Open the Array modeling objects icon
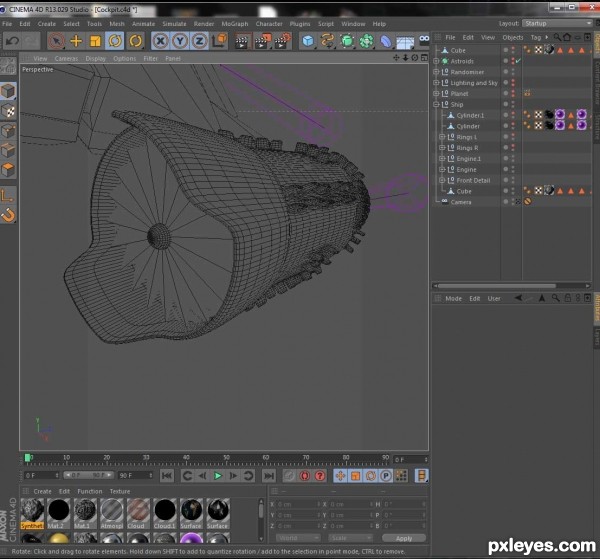The image size is (600, 559). [366, 41]
